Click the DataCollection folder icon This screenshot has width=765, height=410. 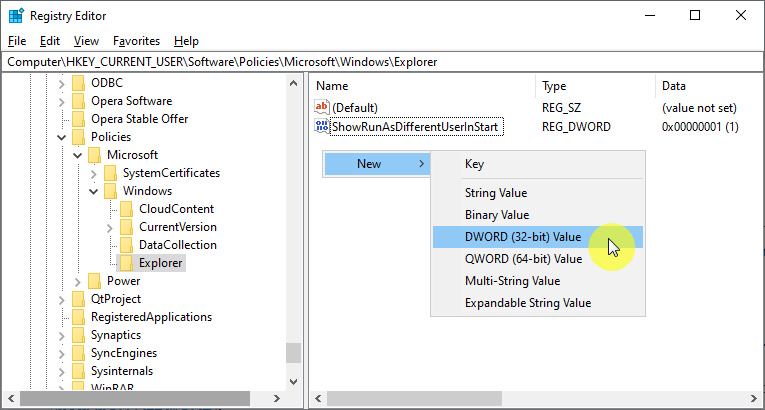(127, 245)
